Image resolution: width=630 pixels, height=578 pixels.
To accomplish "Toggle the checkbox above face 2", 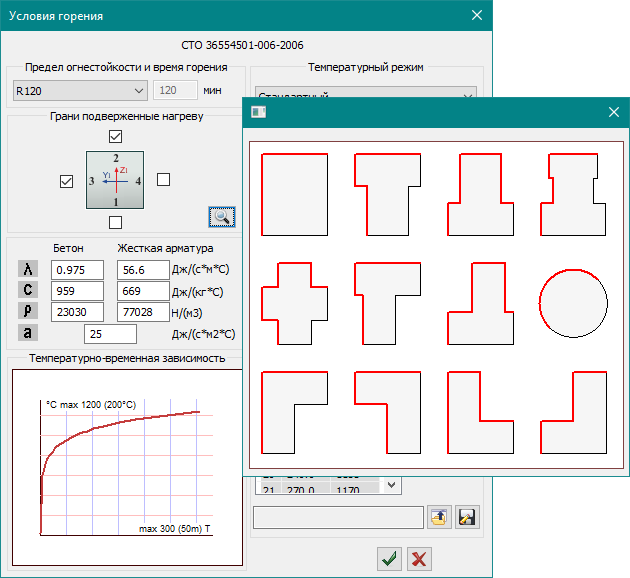I will 116,136.
